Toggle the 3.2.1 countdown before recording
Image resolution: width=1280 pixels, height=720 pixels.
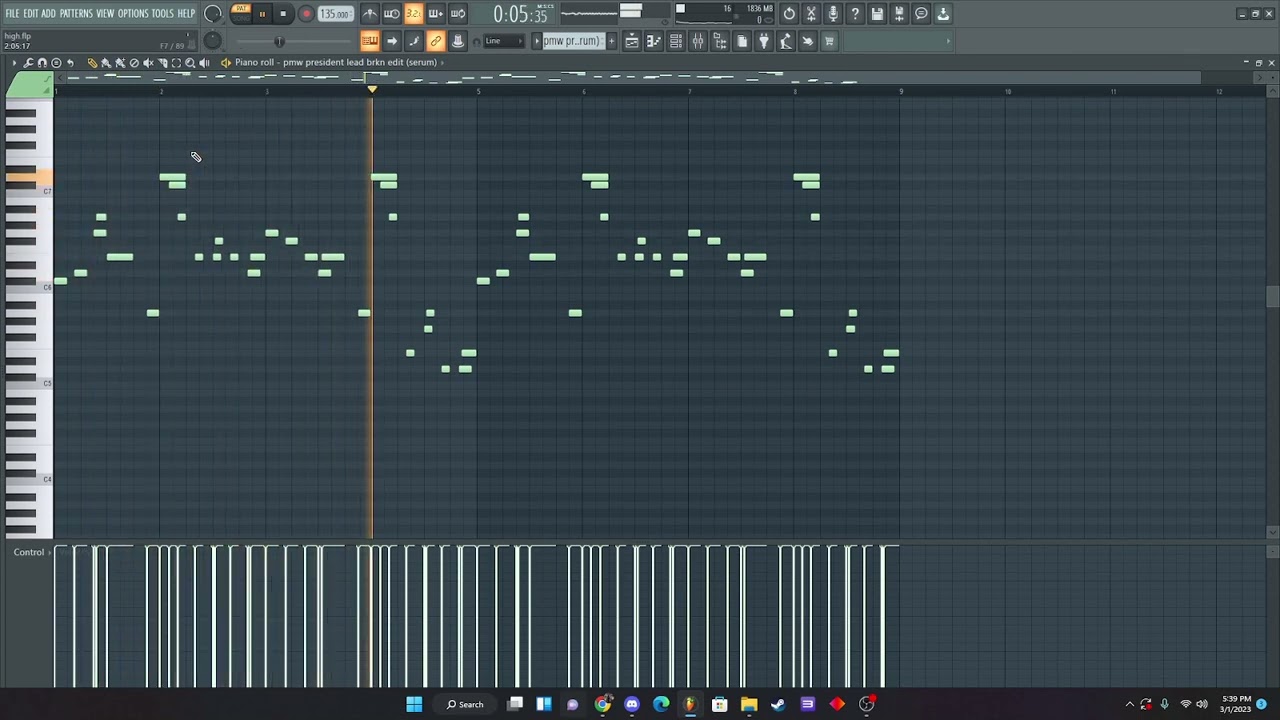(x=414, y=14)
